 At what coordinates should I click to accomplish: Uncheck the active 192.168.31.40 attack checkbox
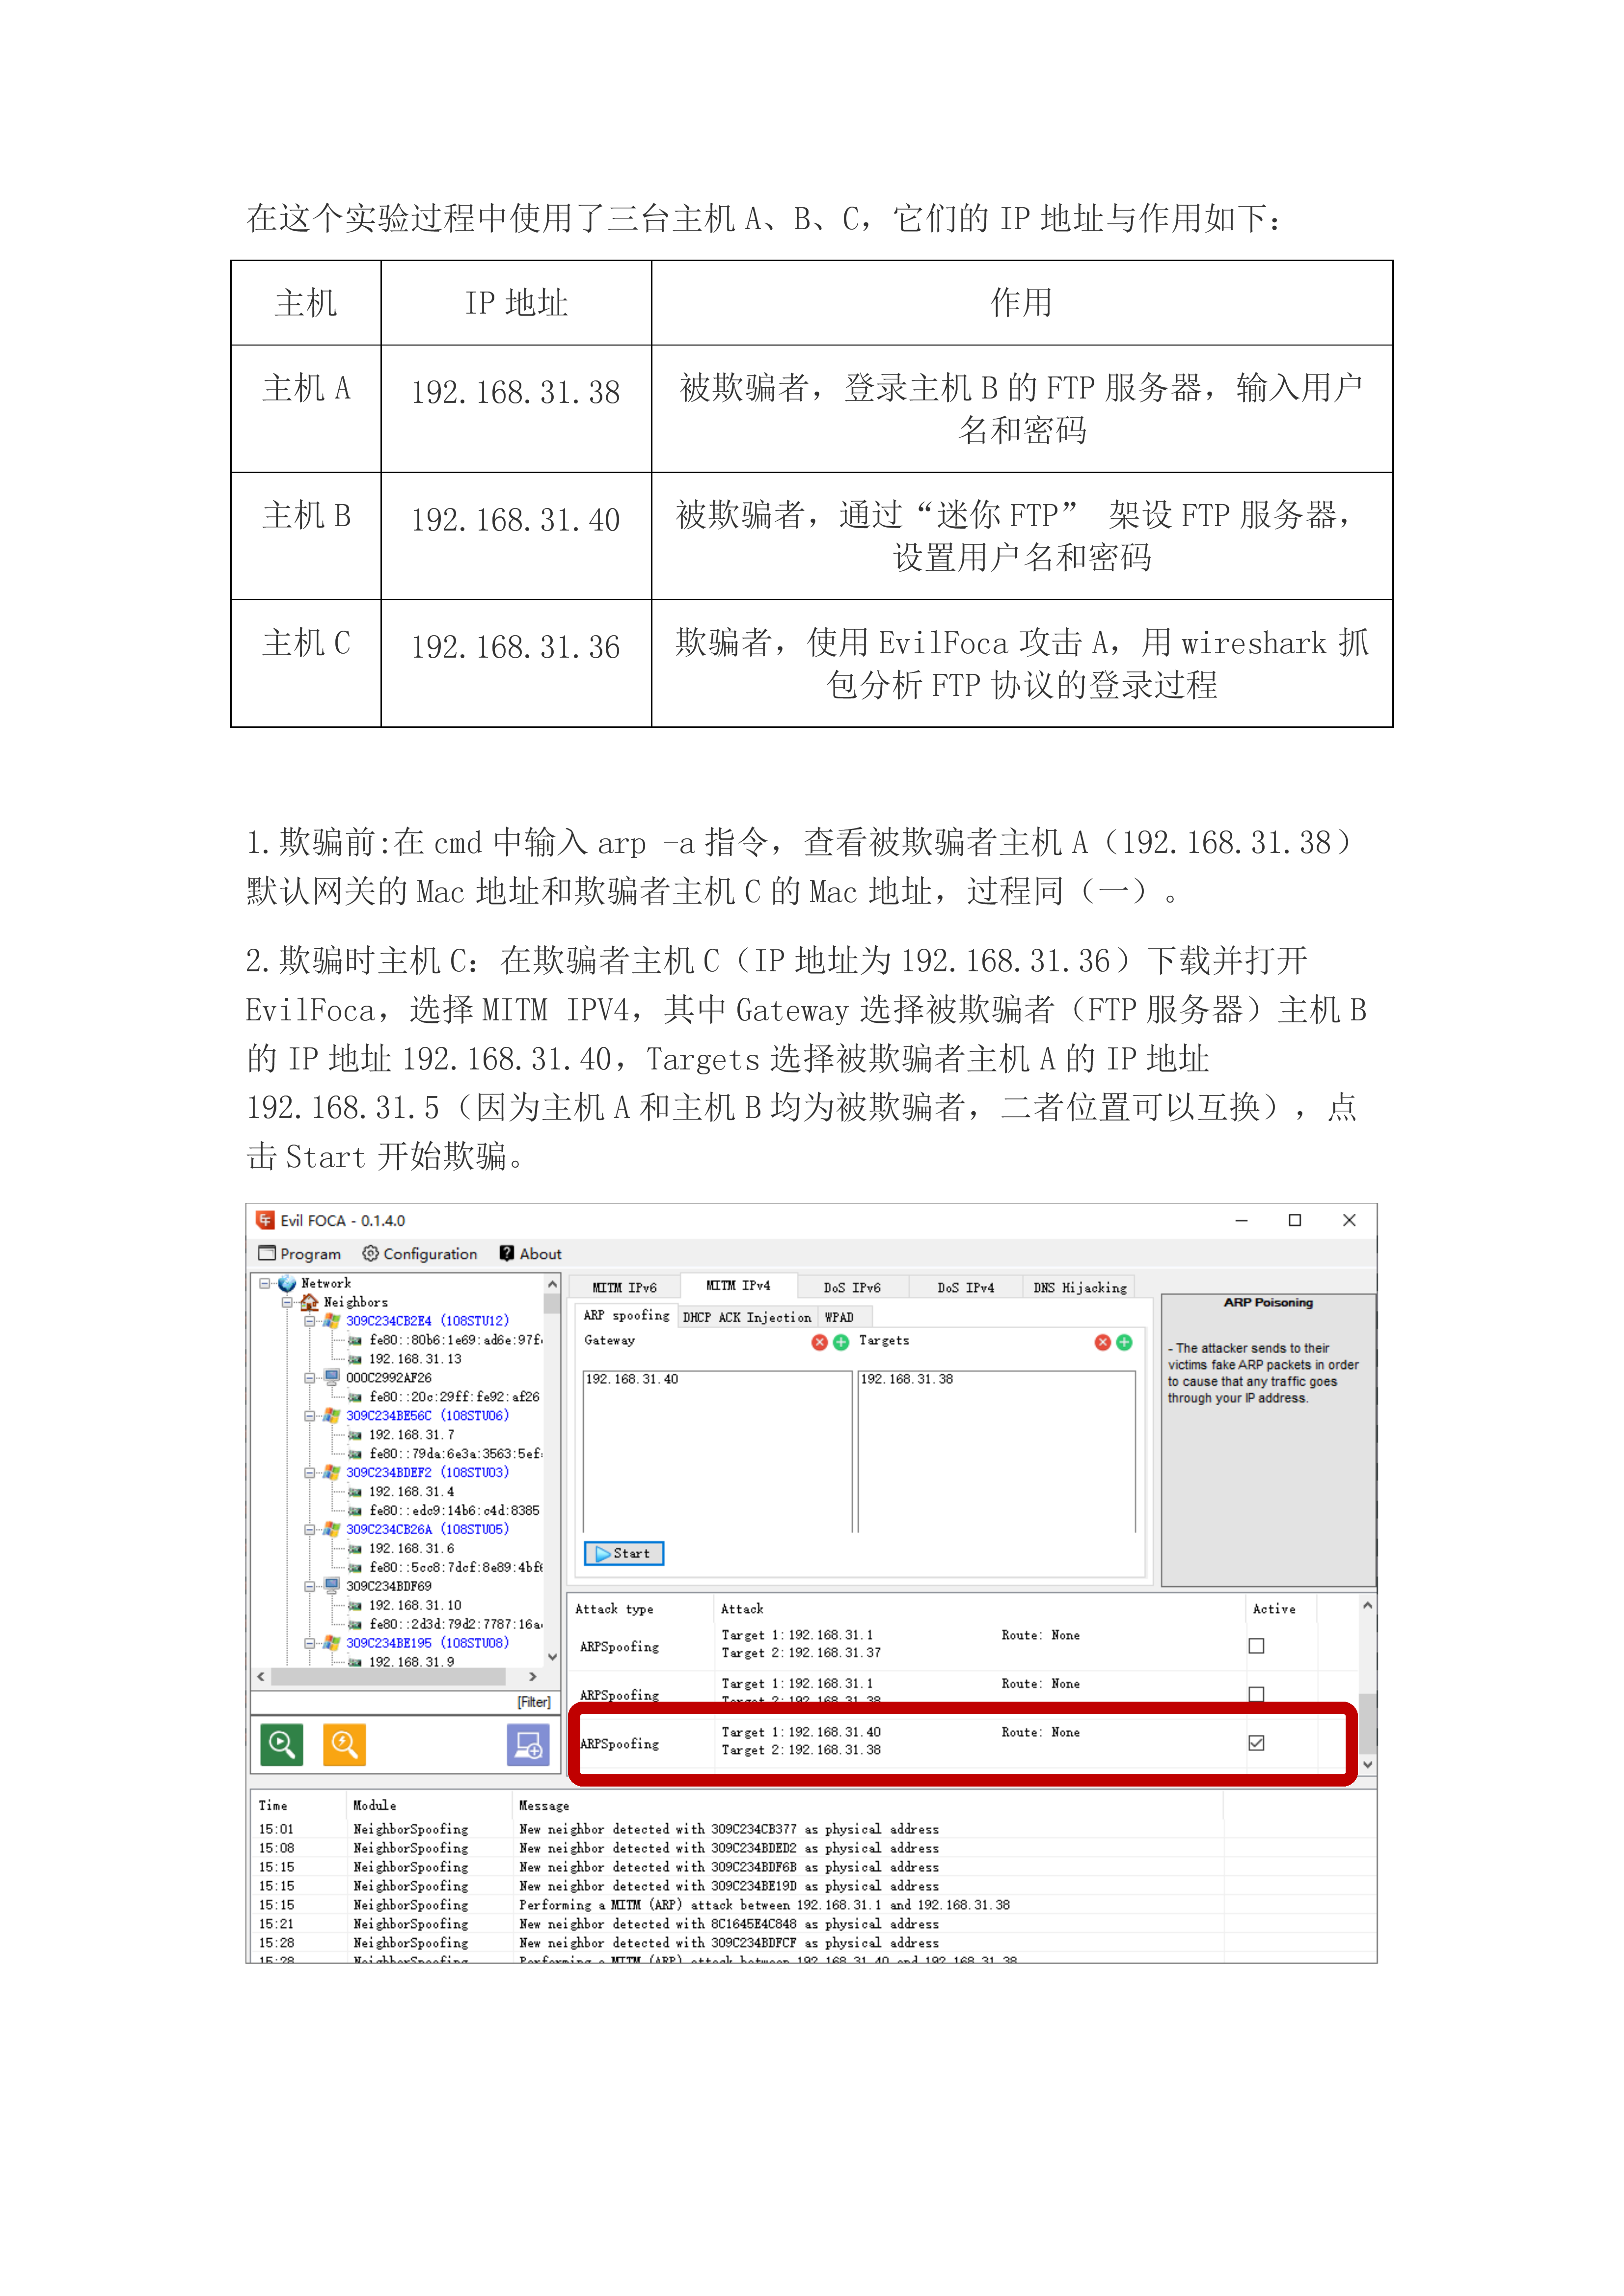(1256, 1743)
